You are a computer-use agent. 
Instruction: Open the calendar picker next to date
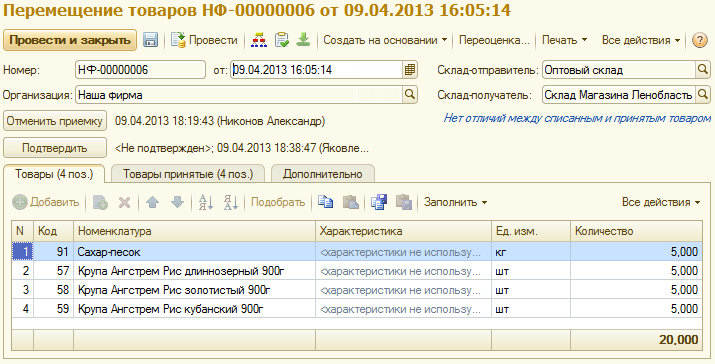point(410,70)
